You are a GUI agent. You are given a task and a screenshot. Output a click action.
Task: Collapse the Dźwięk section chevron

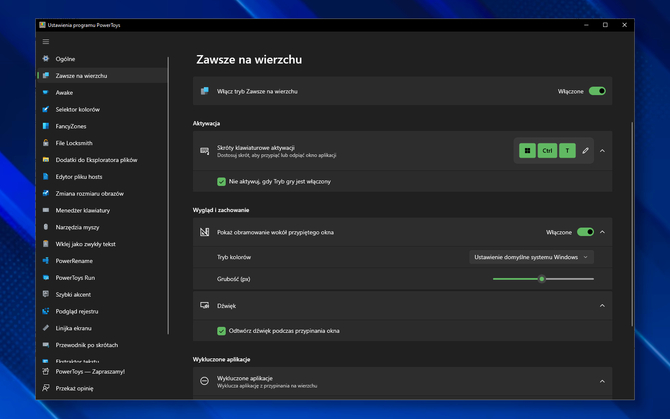pyautogui.click(x=602, y=305)
